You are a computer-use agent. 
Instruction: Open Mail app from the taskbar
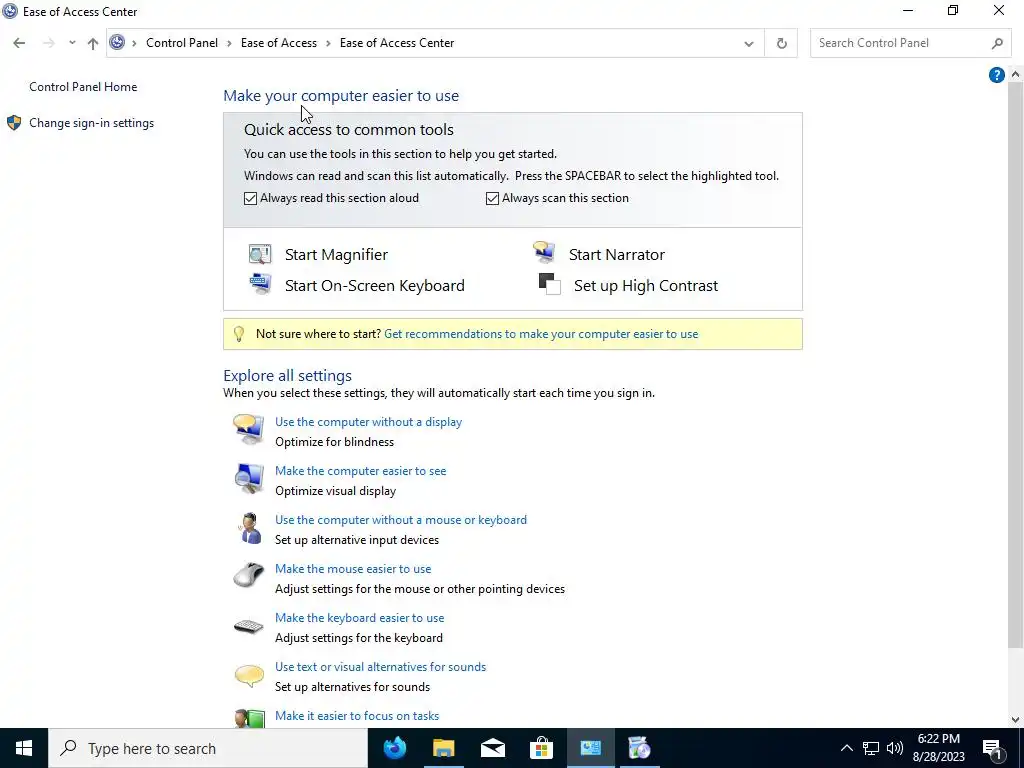493,748
